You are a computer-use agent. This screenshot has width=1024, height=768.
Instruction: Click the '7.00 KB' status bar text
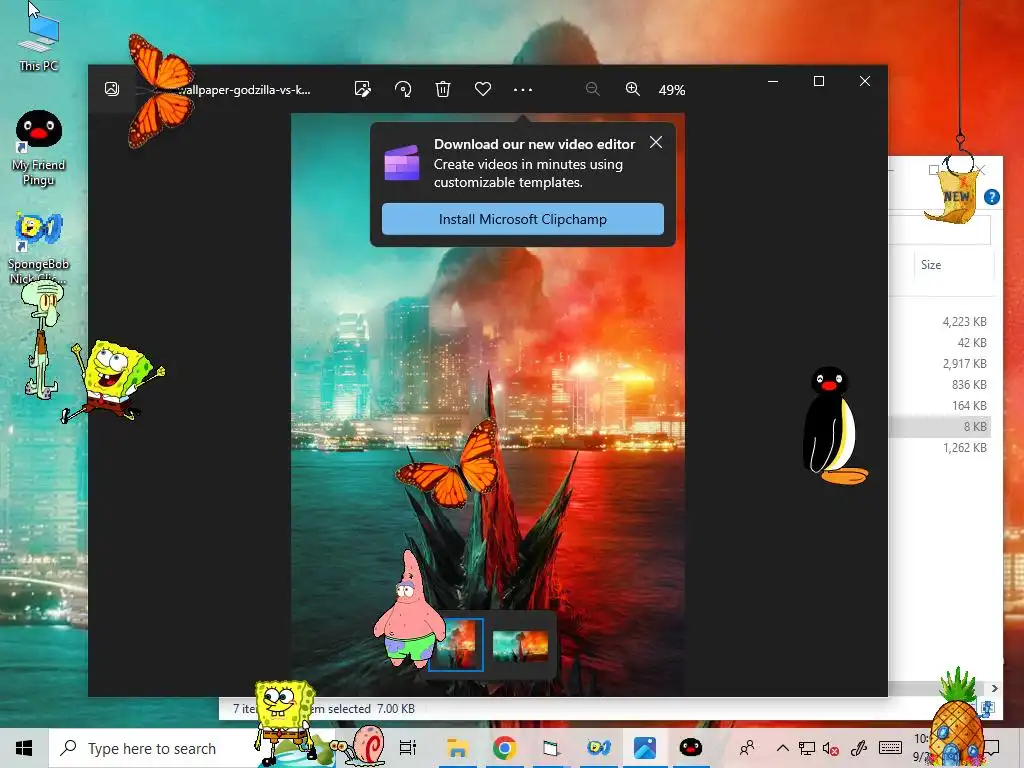(396, 709)
